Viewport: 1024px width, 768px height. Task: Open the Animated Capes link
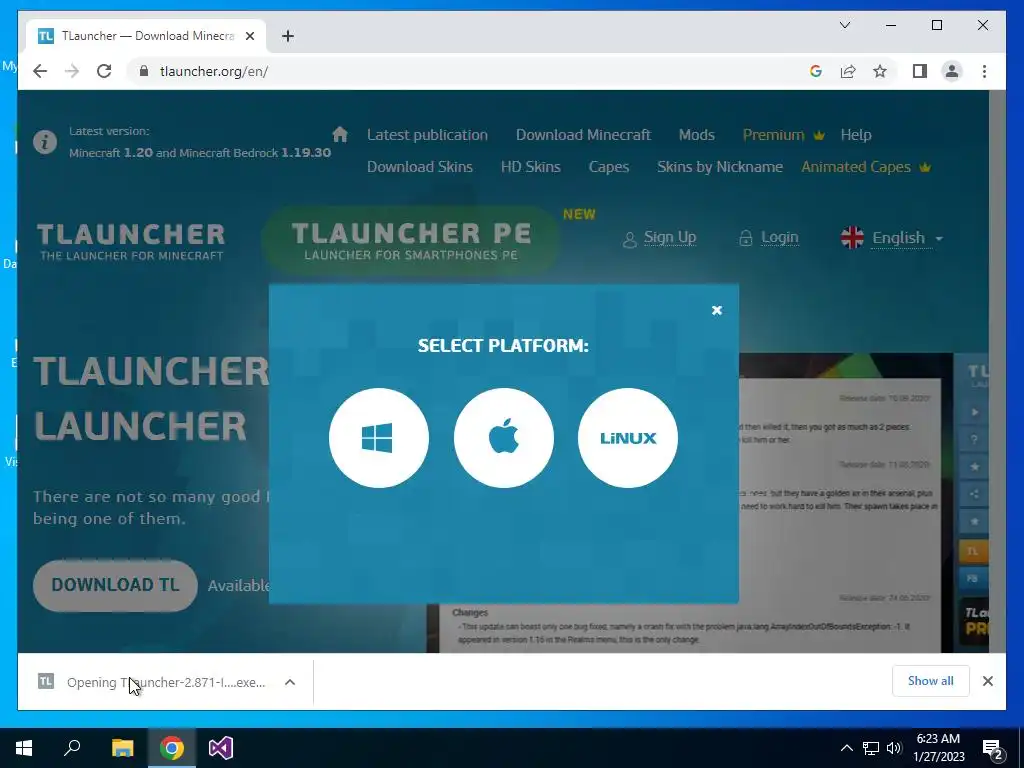click(865, 167)
